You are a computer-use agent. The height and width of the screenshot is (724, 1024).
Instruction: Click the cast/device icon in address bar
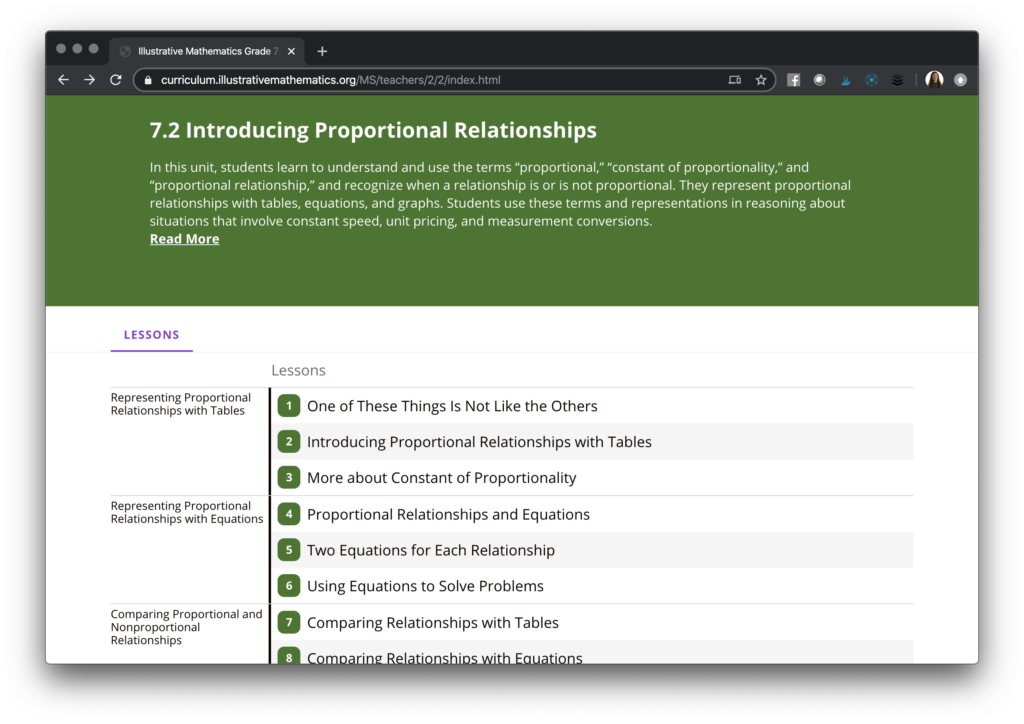click(x=735, y=80)
